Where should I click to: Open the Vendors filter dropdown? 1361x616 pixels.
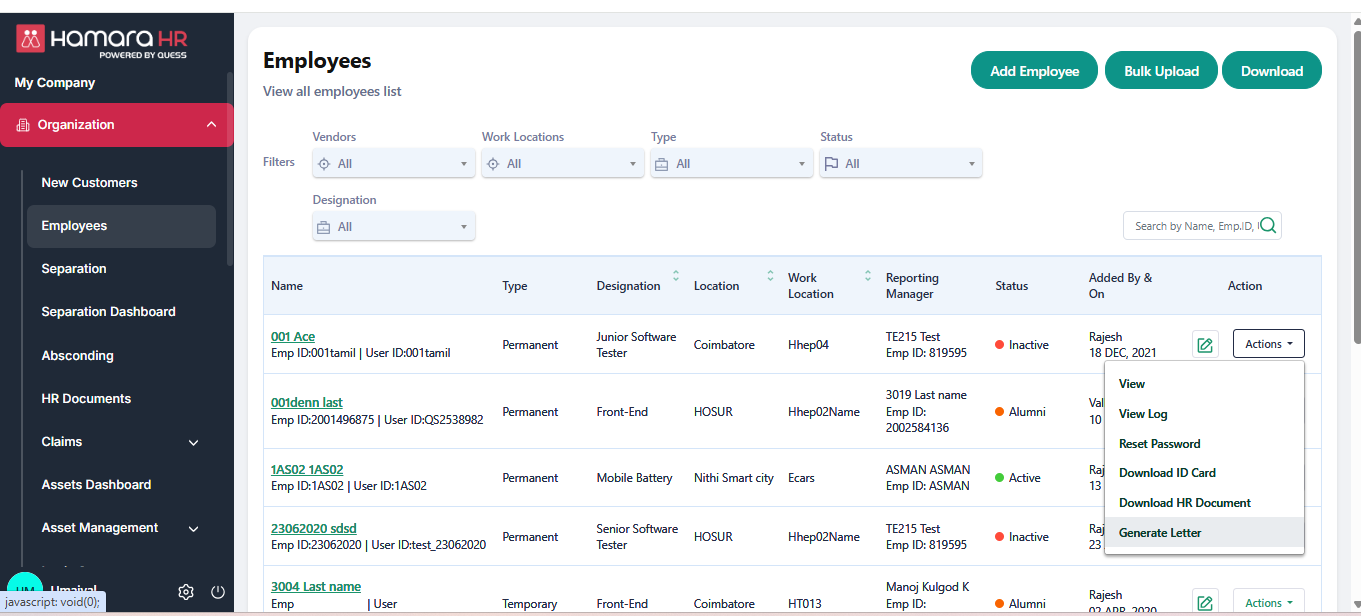pyautogui.click(x=393, y=164)
